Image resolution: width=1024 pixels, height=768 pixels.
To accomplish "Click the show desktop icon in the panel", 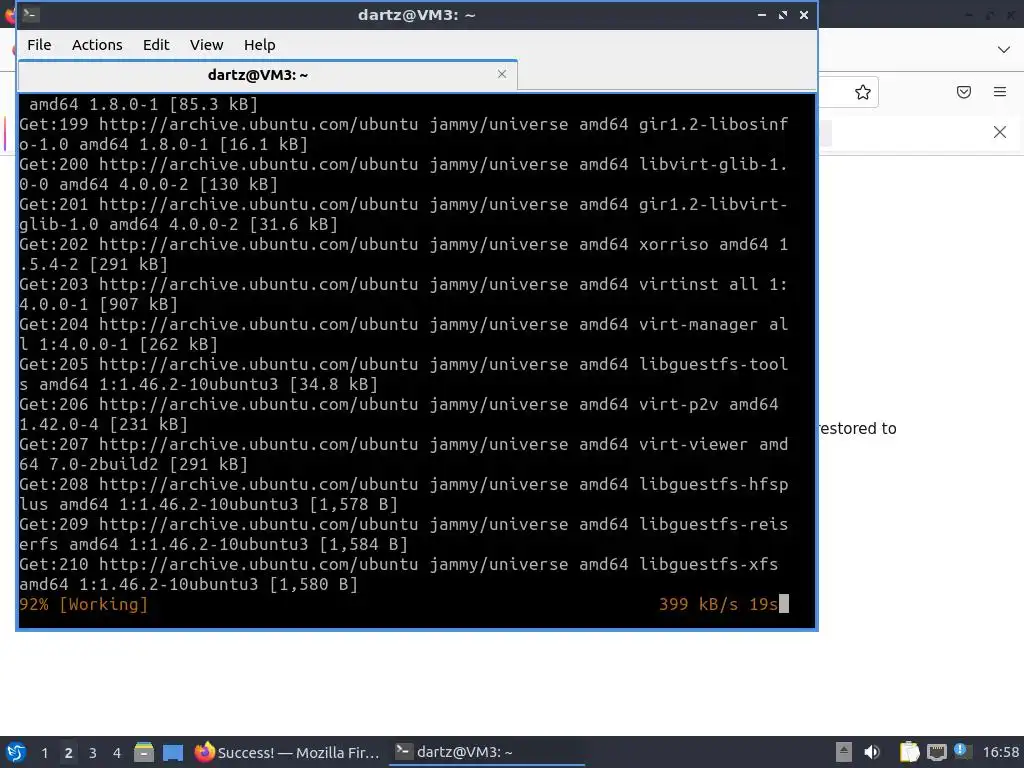I will click(x=173, y=752).
